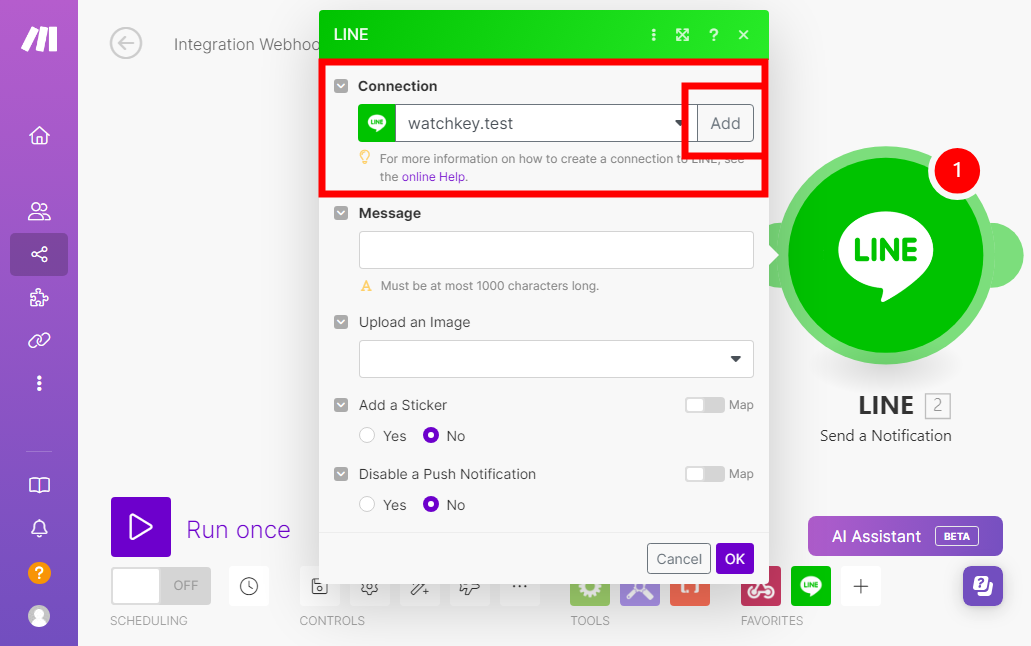Screen dimensions: 1031x646
Task: Open the orange Help question mark icon
Action: [39, 573]
